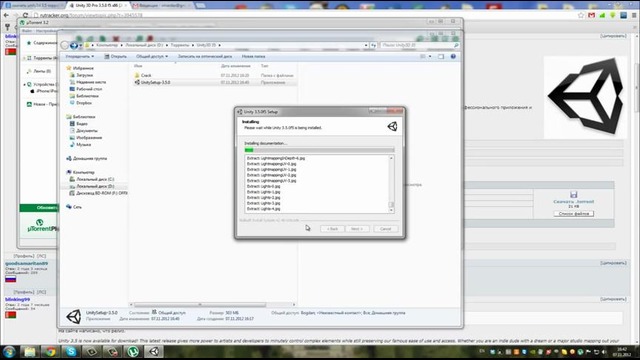Click Открыть in the Explorer toolbar
640x360 pixels.
click(x=116, y=56)
